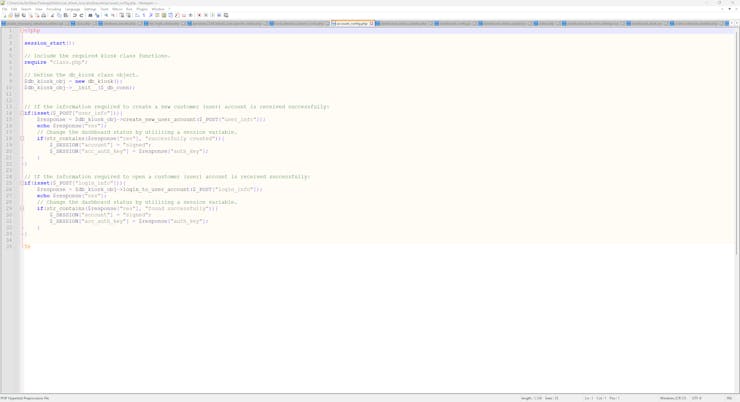
Task: Open the Language menu
Action: coord(72,9)
